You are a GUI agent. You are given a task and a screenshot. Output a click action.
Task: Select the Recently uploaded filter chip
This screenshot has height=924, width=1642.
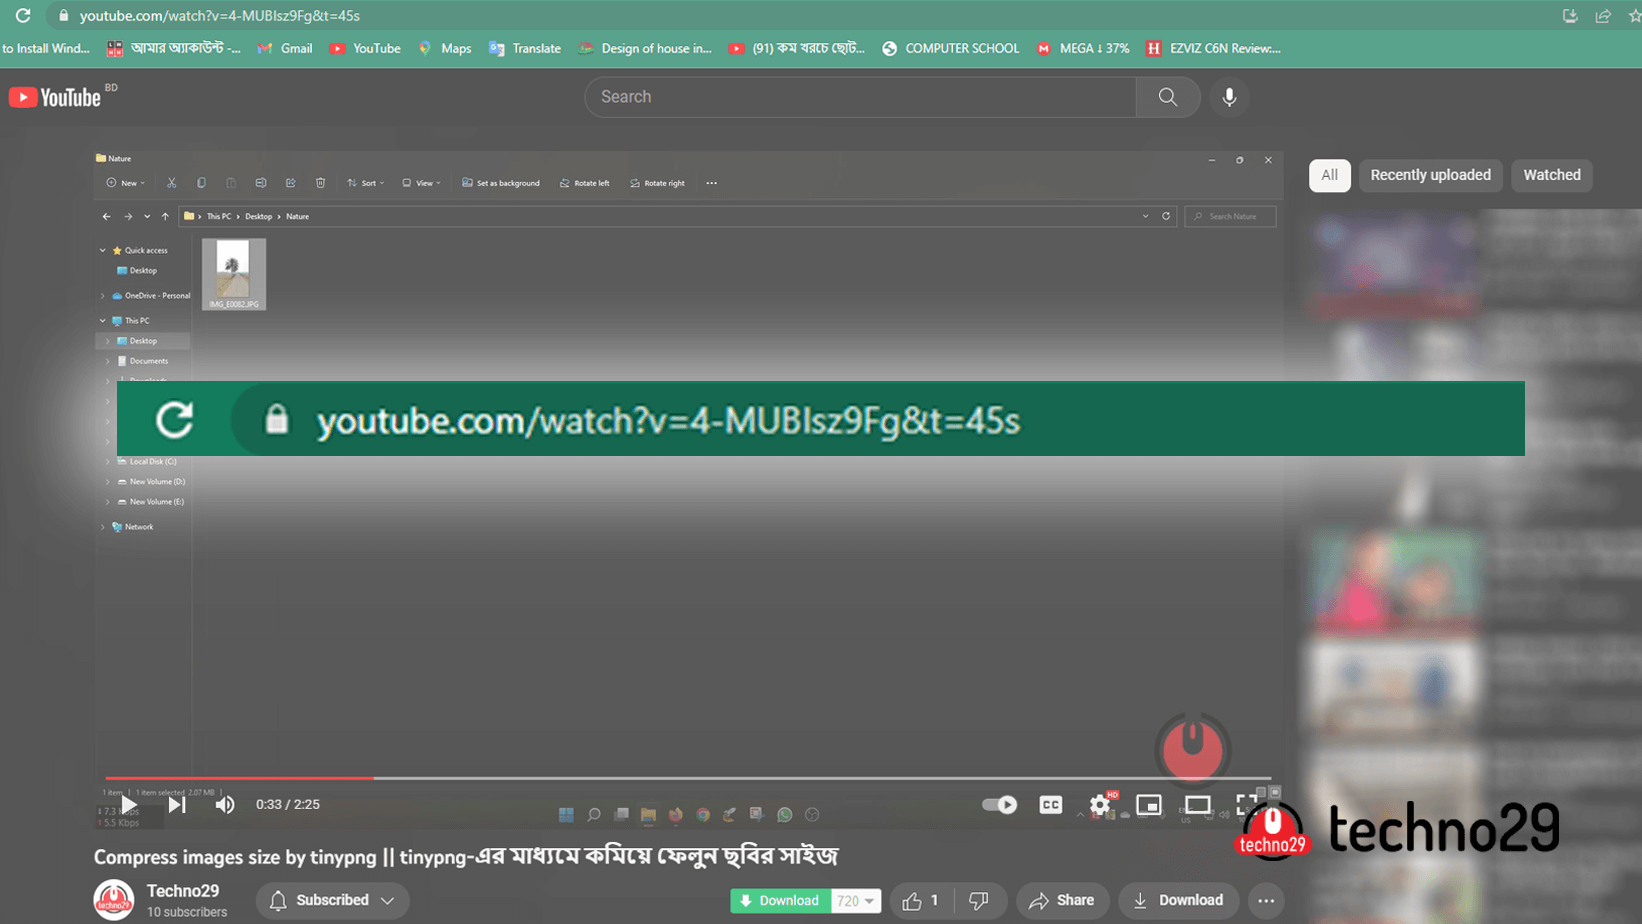[x=1430, y=175]
